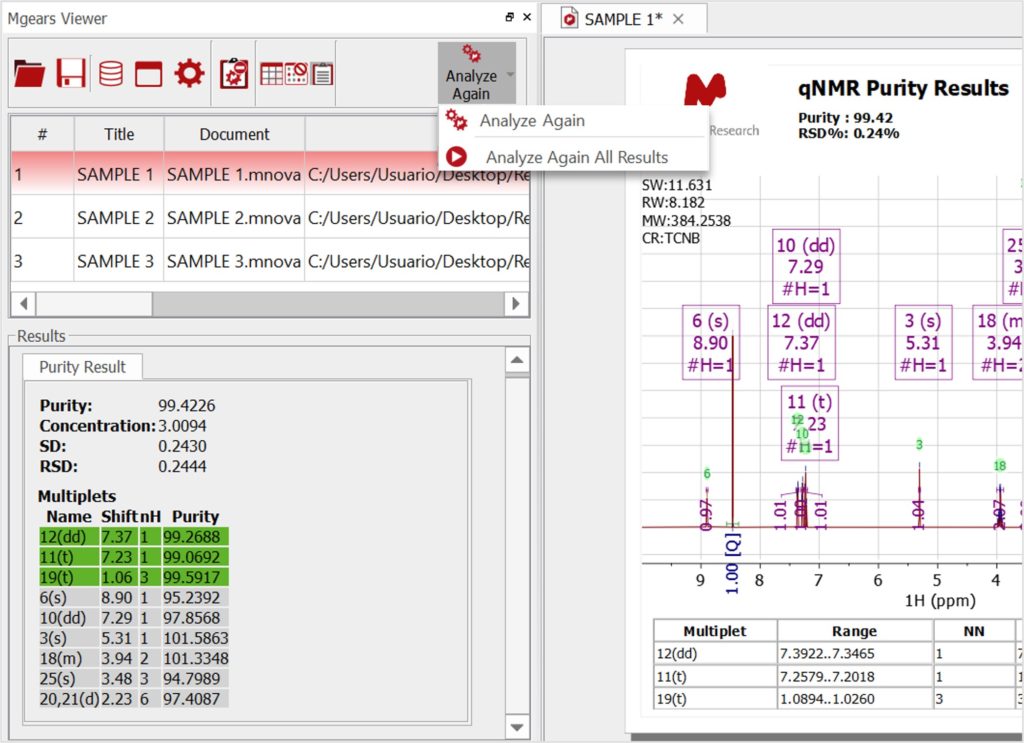Choose Analyze Again from the menu

point(531,121)
